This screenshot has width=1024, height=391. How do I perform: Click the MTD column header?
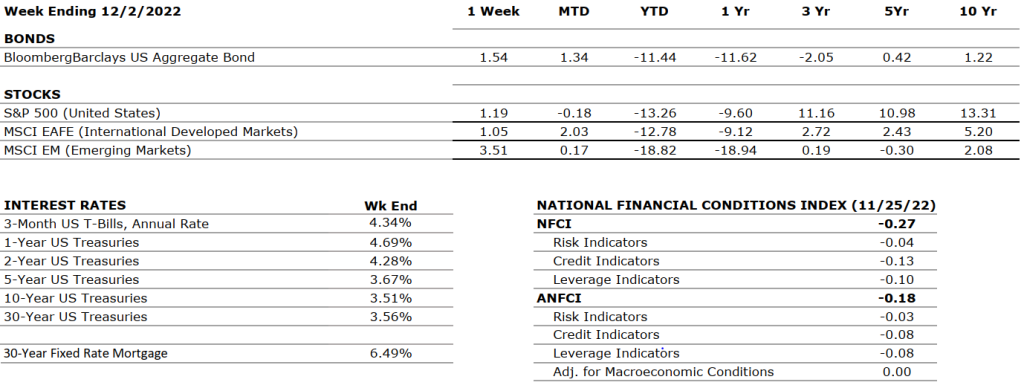point(574,12)
